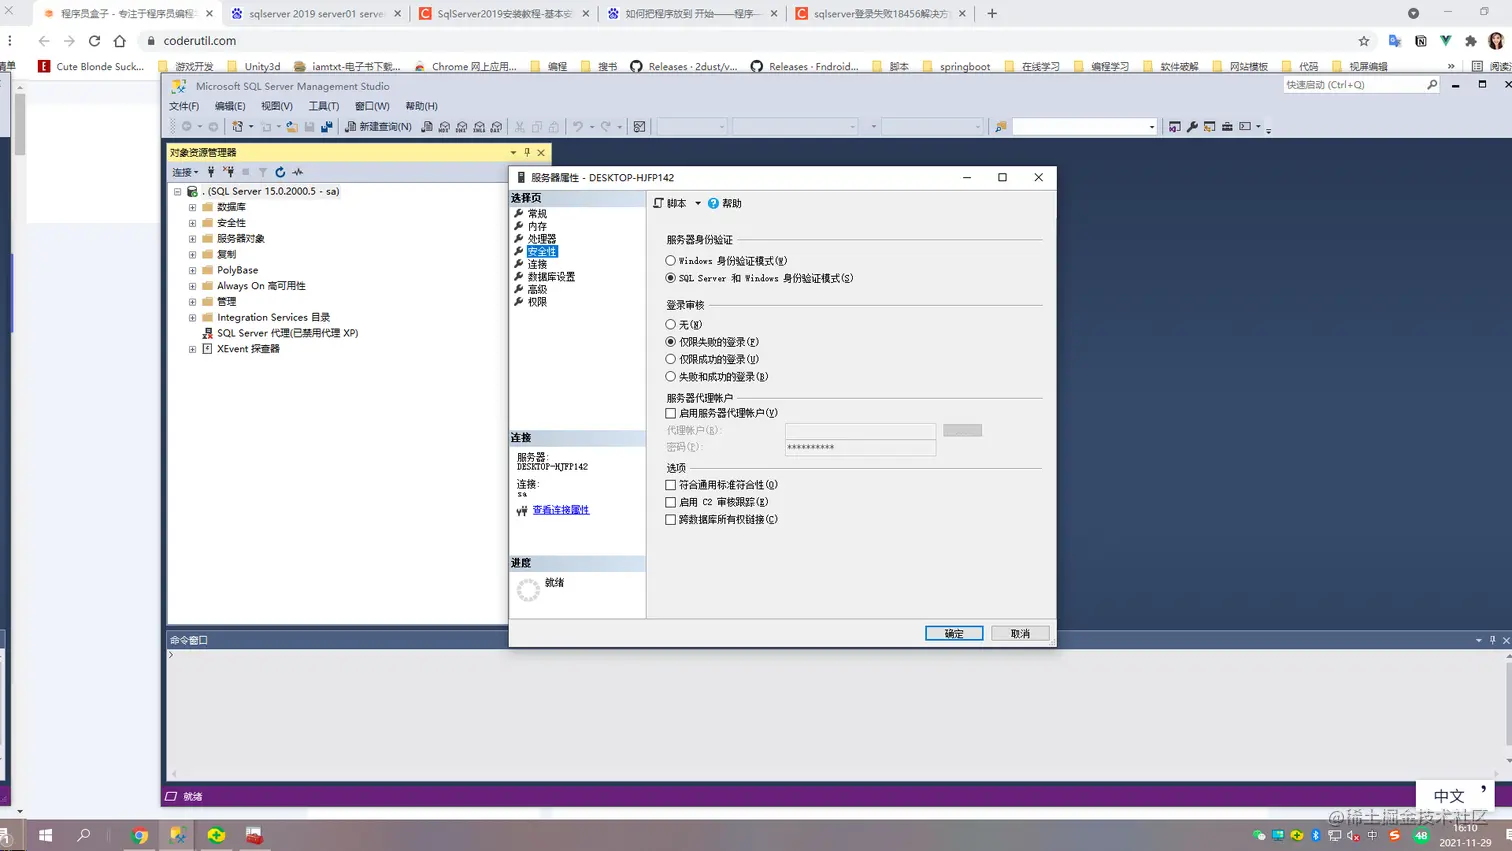Check 启用 C2 审核跟踪 option
The image size is (1512, 851).
(671, 502)
